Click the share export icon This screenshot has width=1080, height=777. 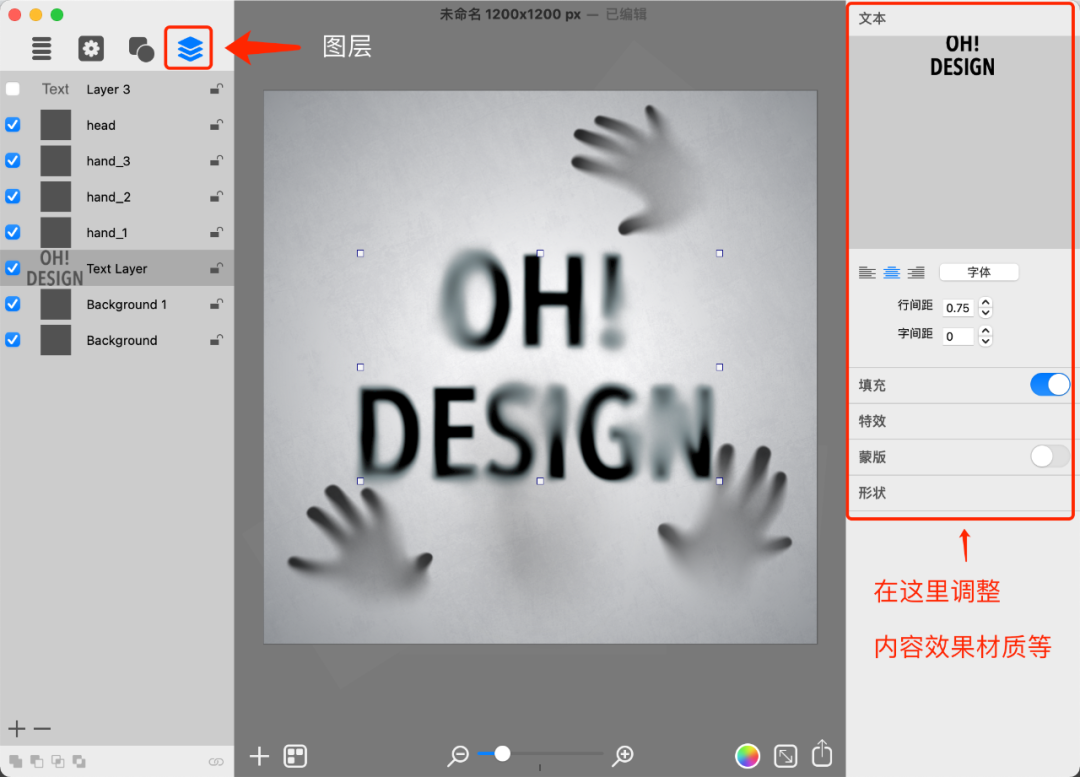coord(822,754)
